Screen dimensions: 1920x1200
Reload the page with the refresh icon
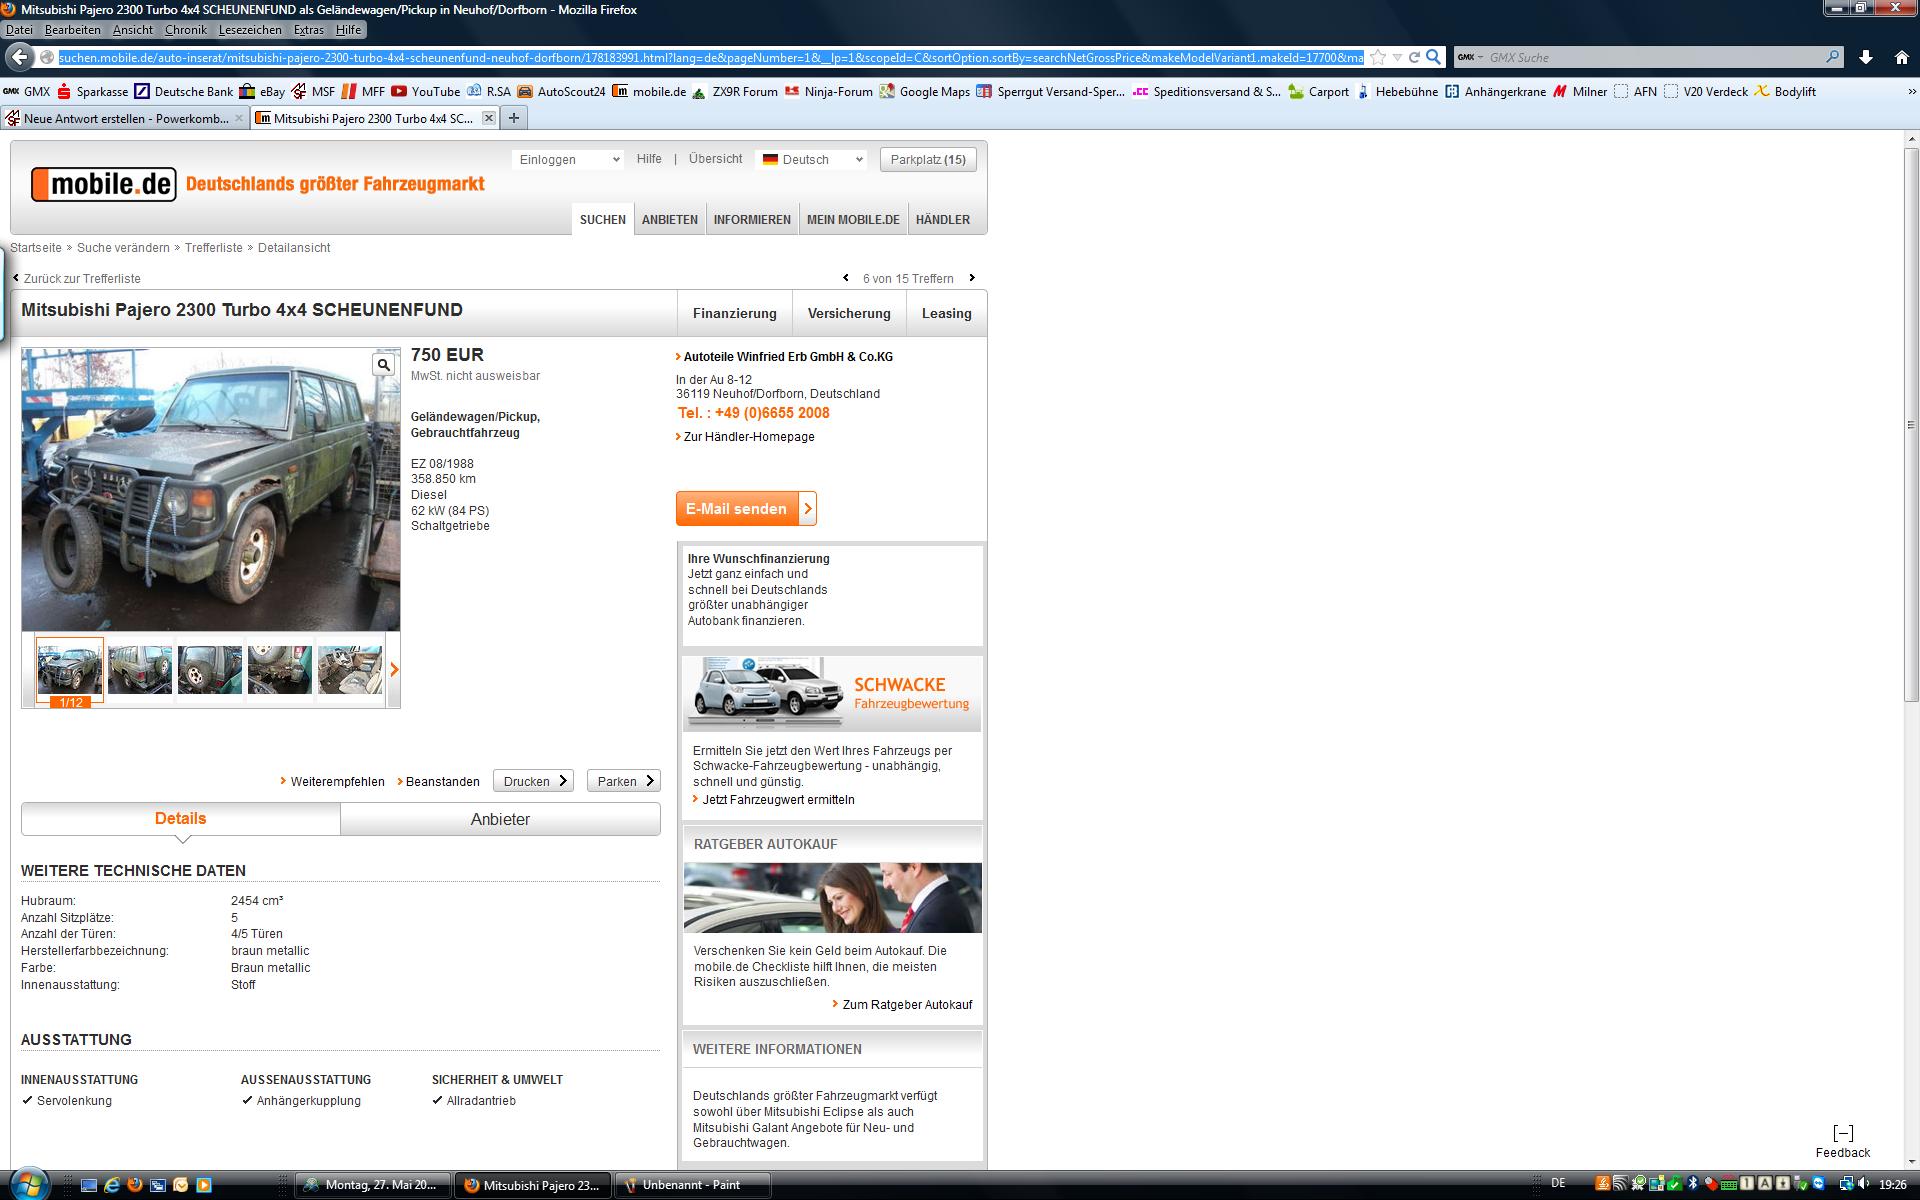point(1414,58)
